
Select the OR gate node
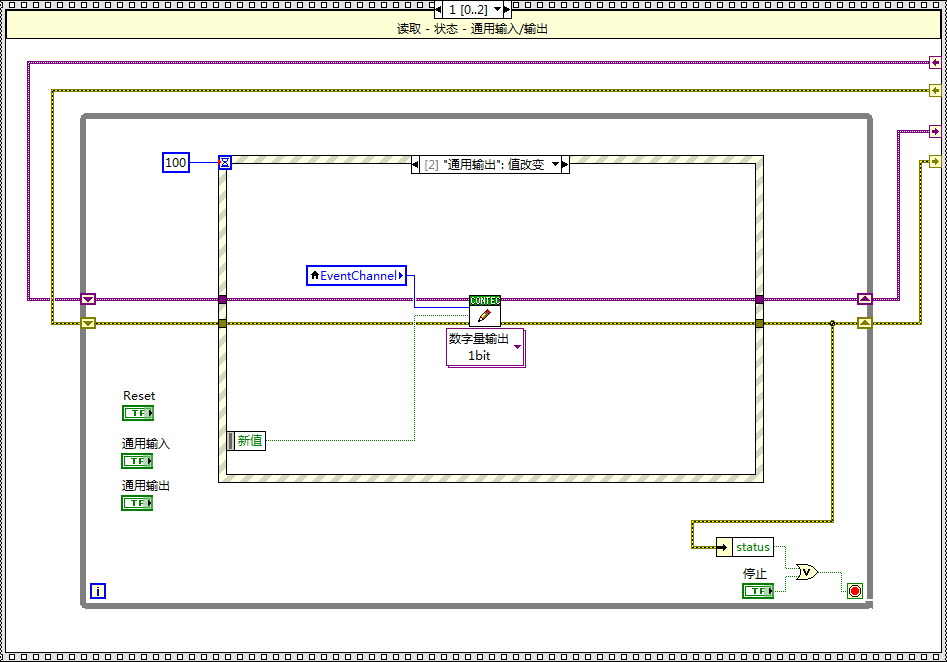point(807,572)
